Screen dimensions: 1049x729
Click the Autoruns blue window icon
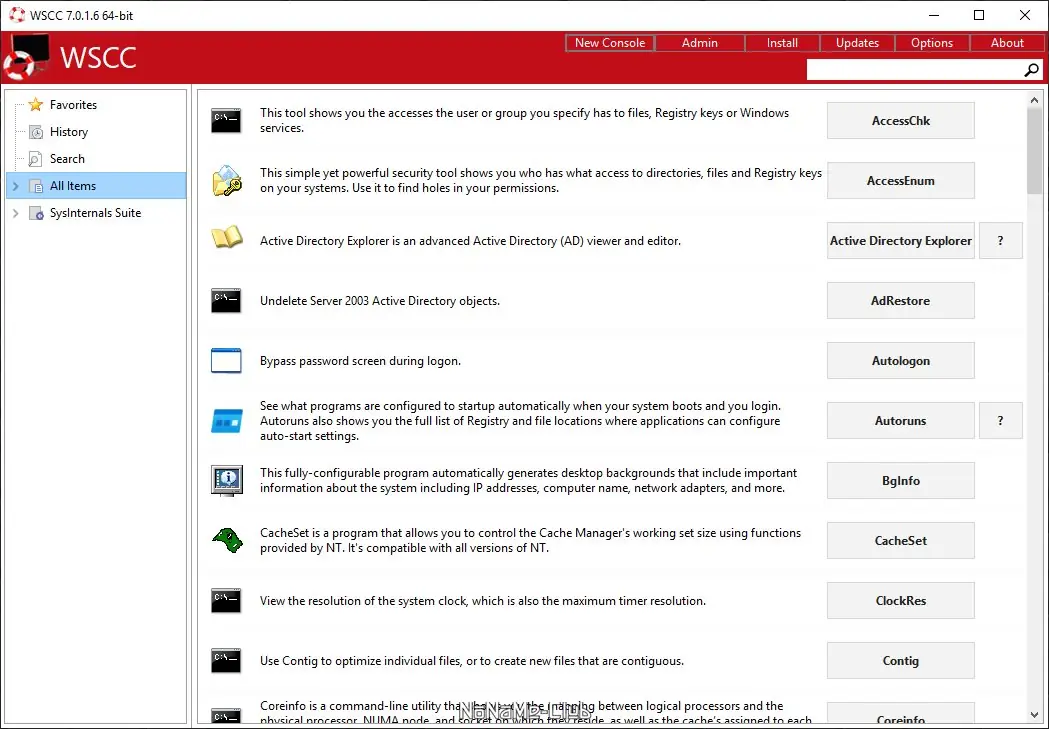pos(226,421)
